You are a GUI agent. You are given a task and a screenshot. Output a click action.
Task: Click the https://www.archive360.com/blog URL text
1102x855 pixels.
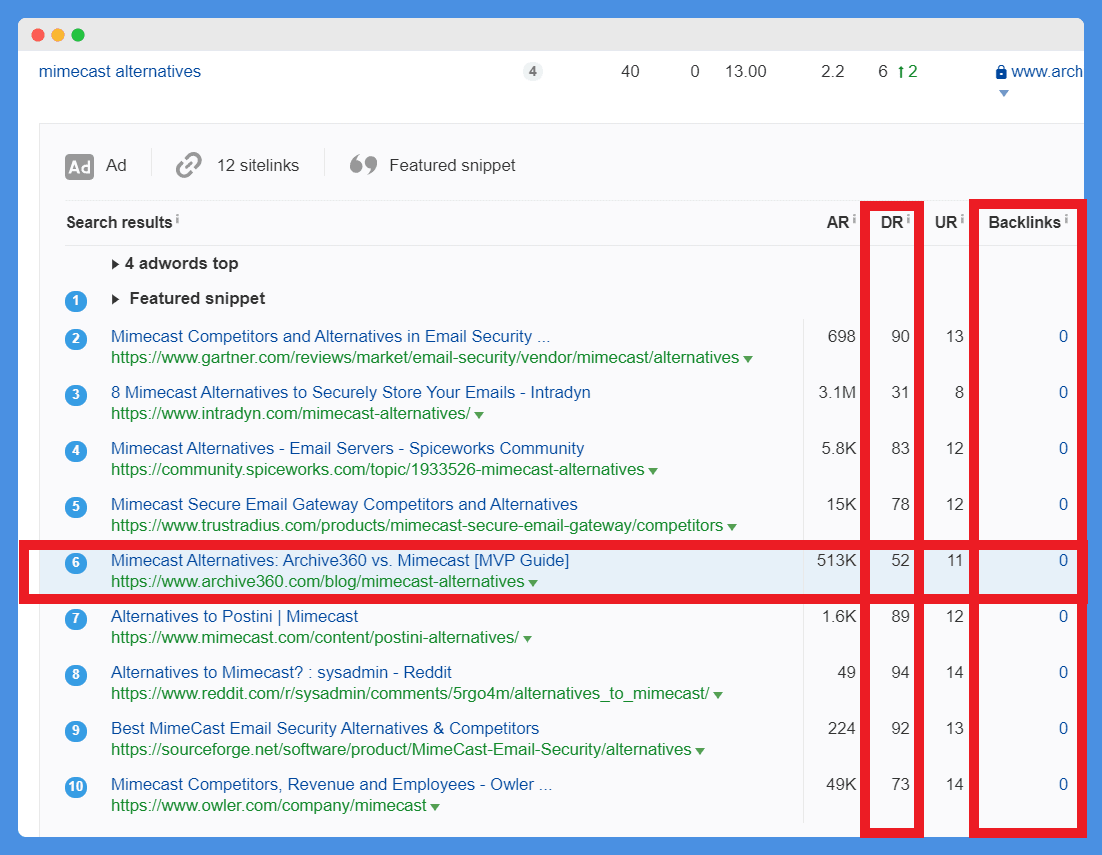318,582
